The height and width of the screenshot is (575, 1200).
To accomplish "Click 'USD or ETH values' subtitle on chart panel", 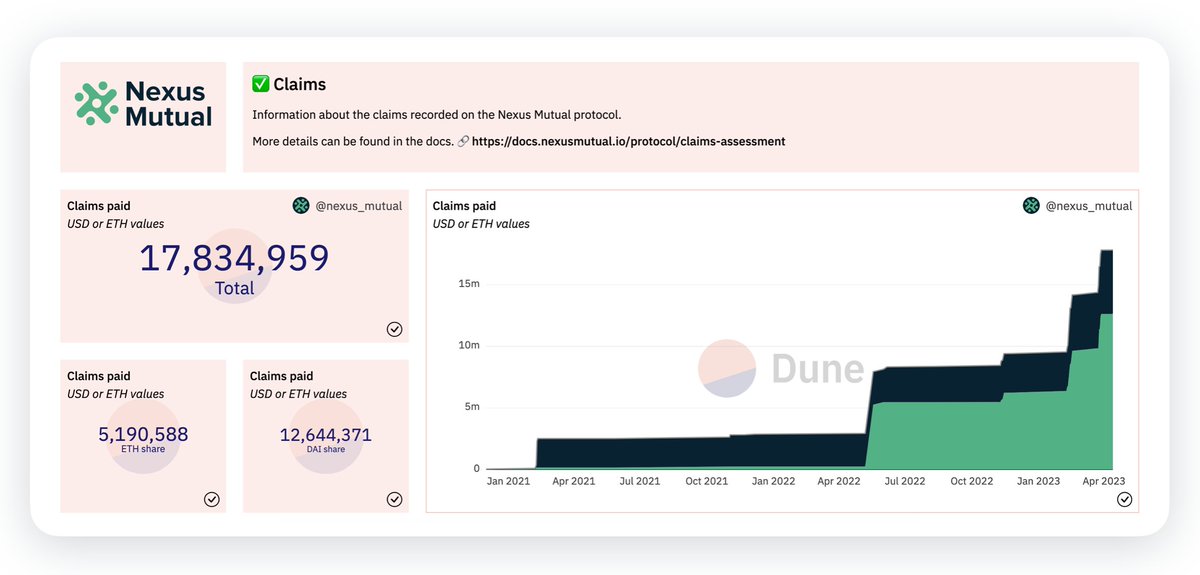I will (x=481, y=224).
